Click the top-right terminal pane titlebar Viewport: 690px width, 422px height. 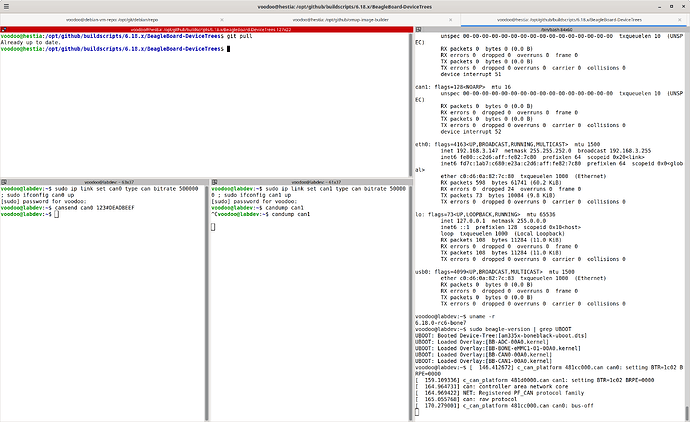tap(550, 29)
